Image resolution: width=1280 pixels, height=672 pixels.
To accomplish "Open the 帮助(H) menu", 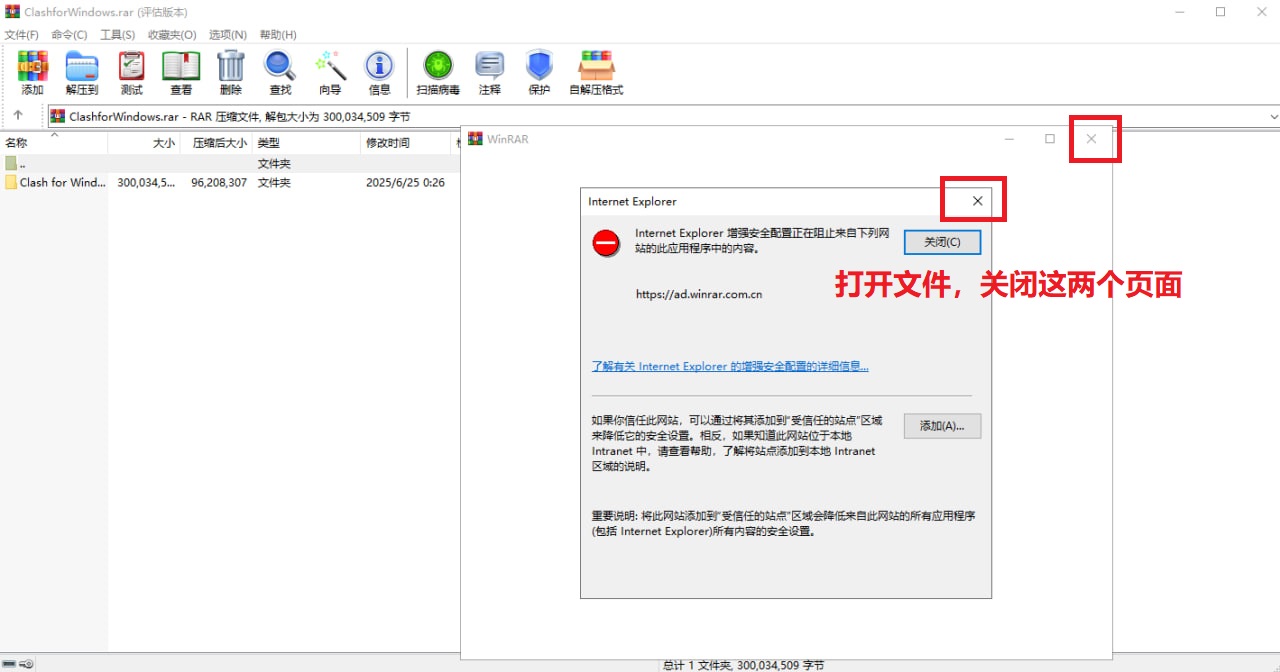I will click(277, 35).
